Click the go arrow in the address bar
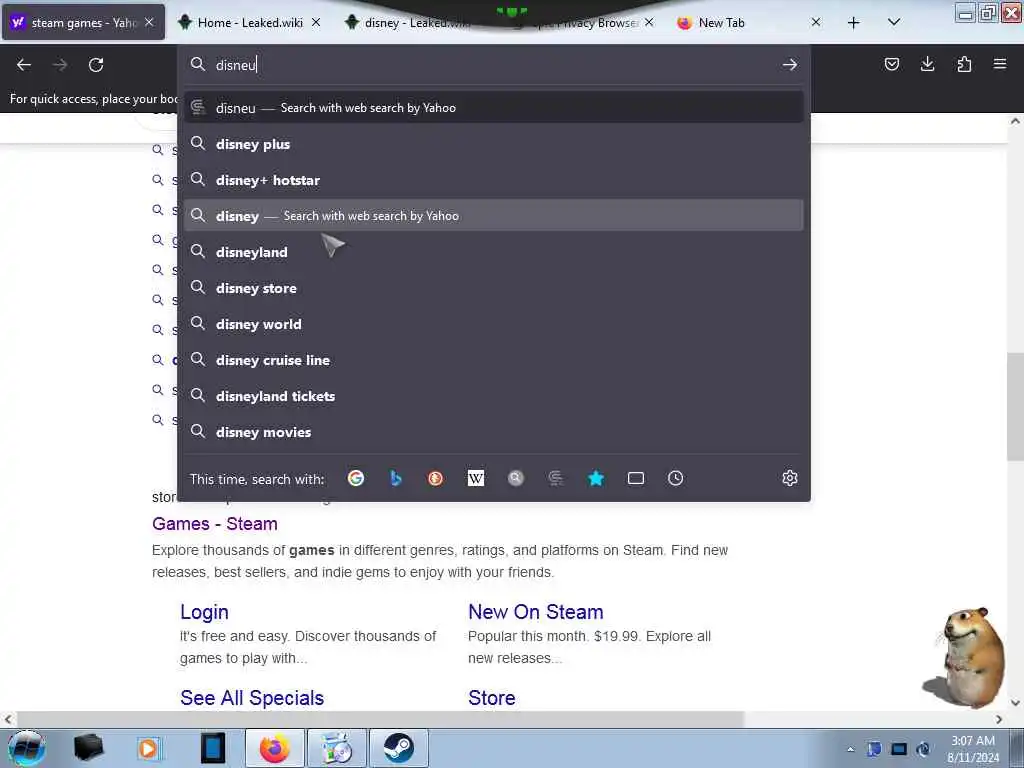This screenshot has height=768, width=1024. (x=790, y=65)
